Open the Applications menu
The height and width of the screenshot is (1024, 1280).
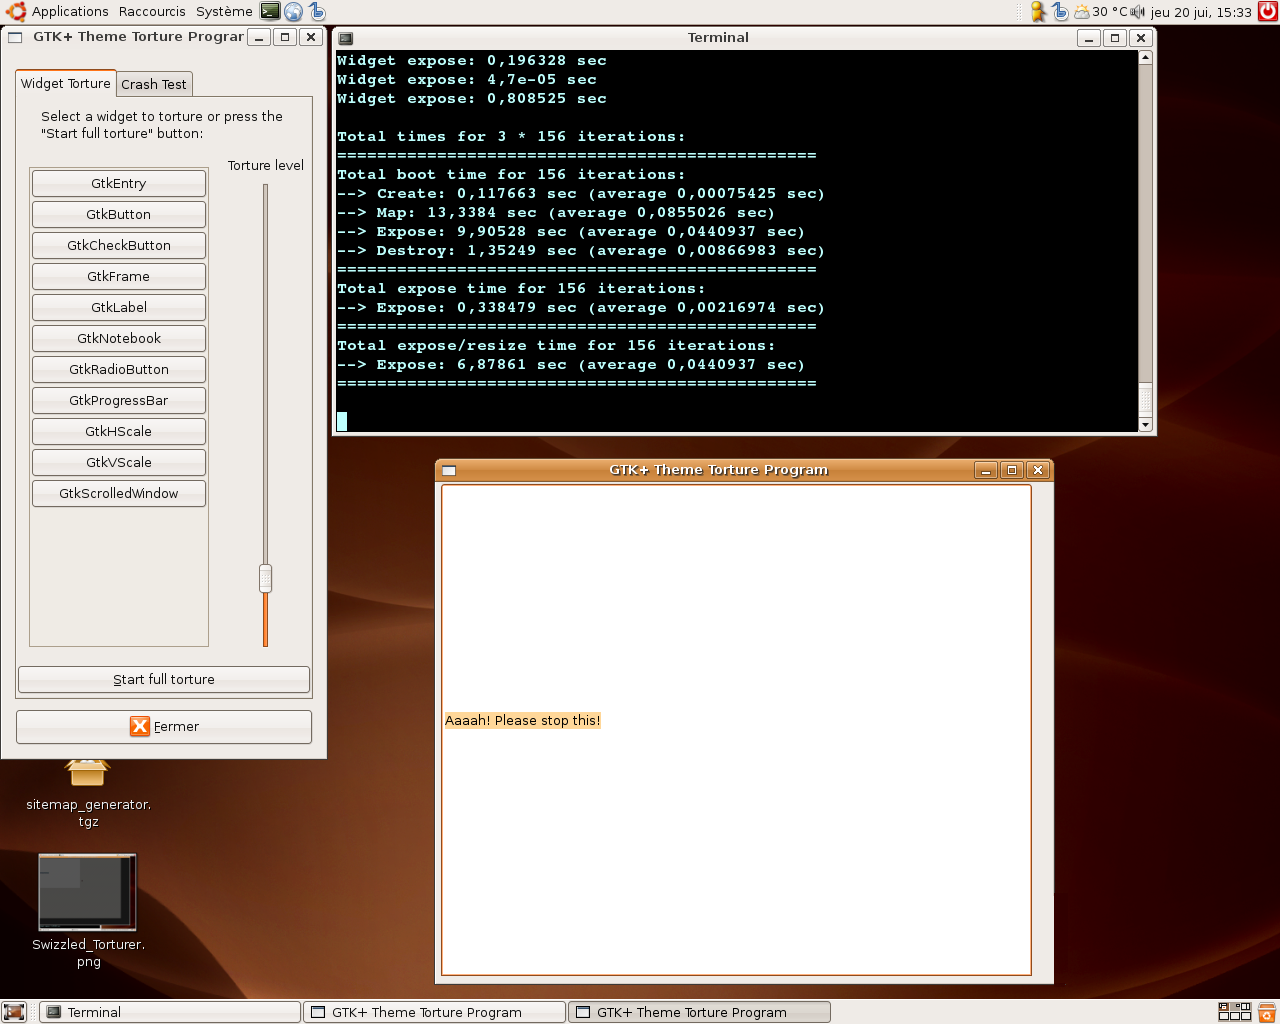(70, 12)
